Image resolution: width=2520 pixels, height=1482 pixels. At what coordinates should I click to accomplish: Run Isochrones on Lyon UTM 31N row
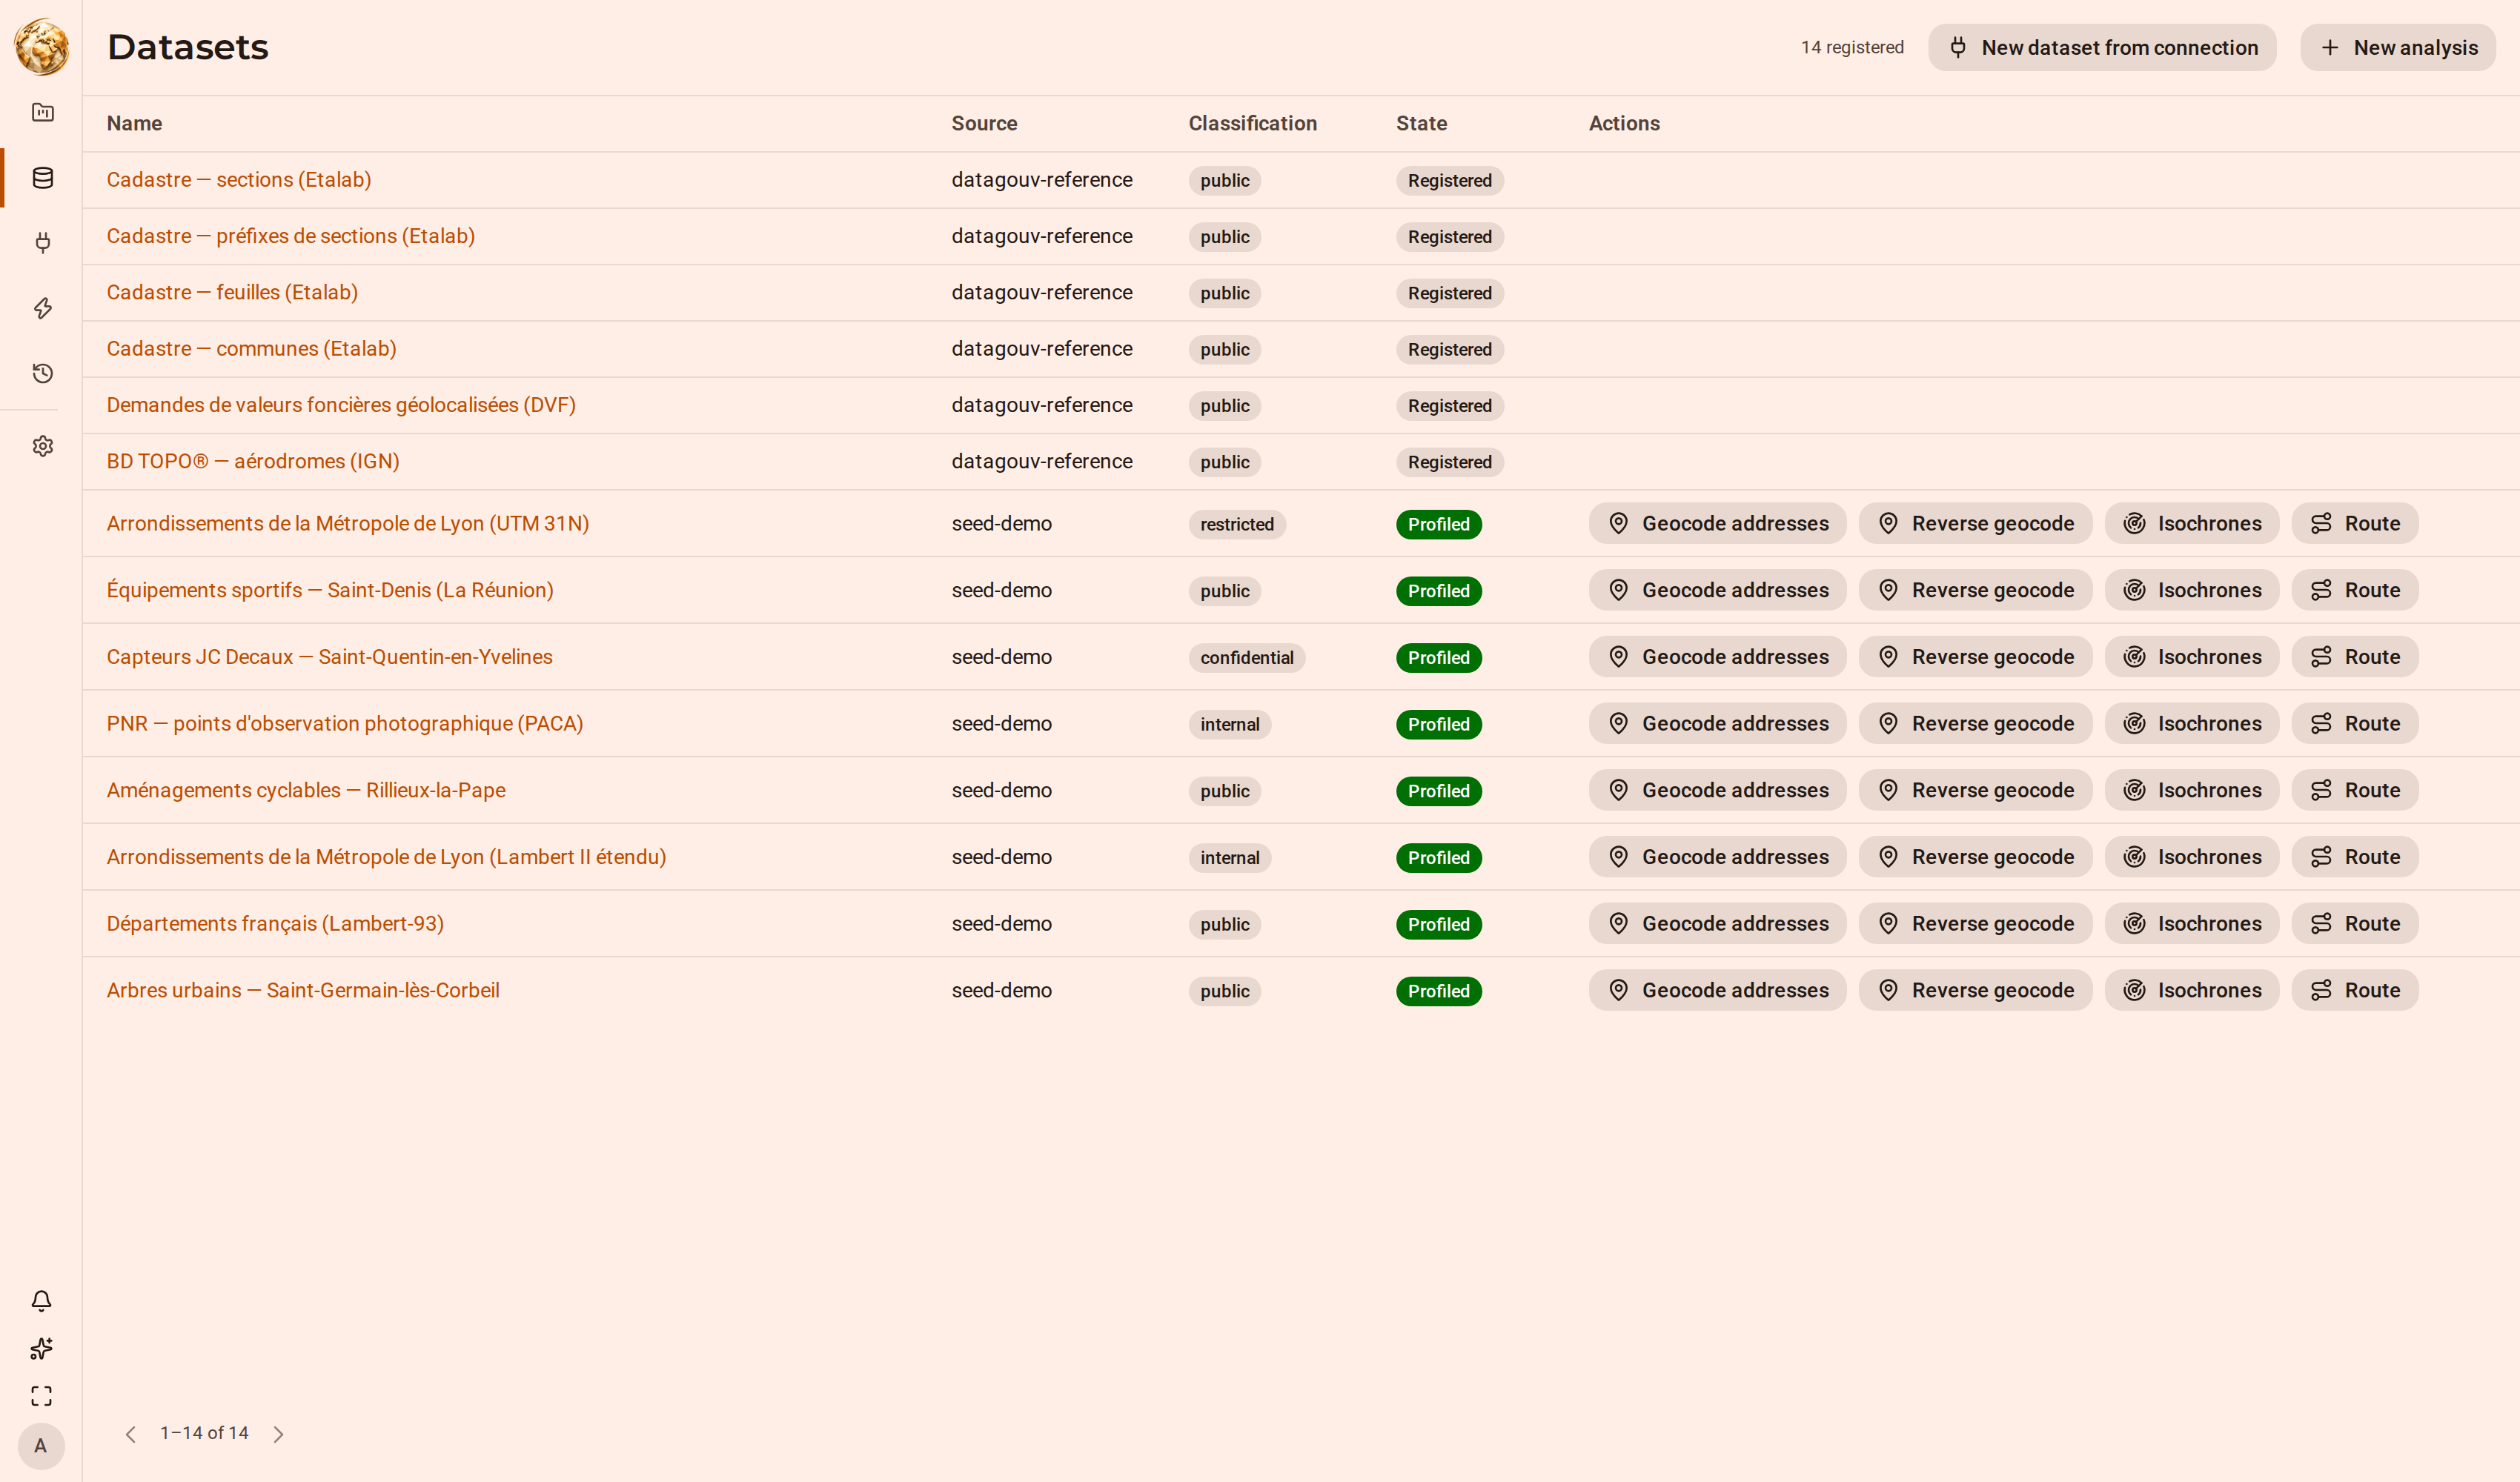pyautogui.click(x=2191, y=523)
